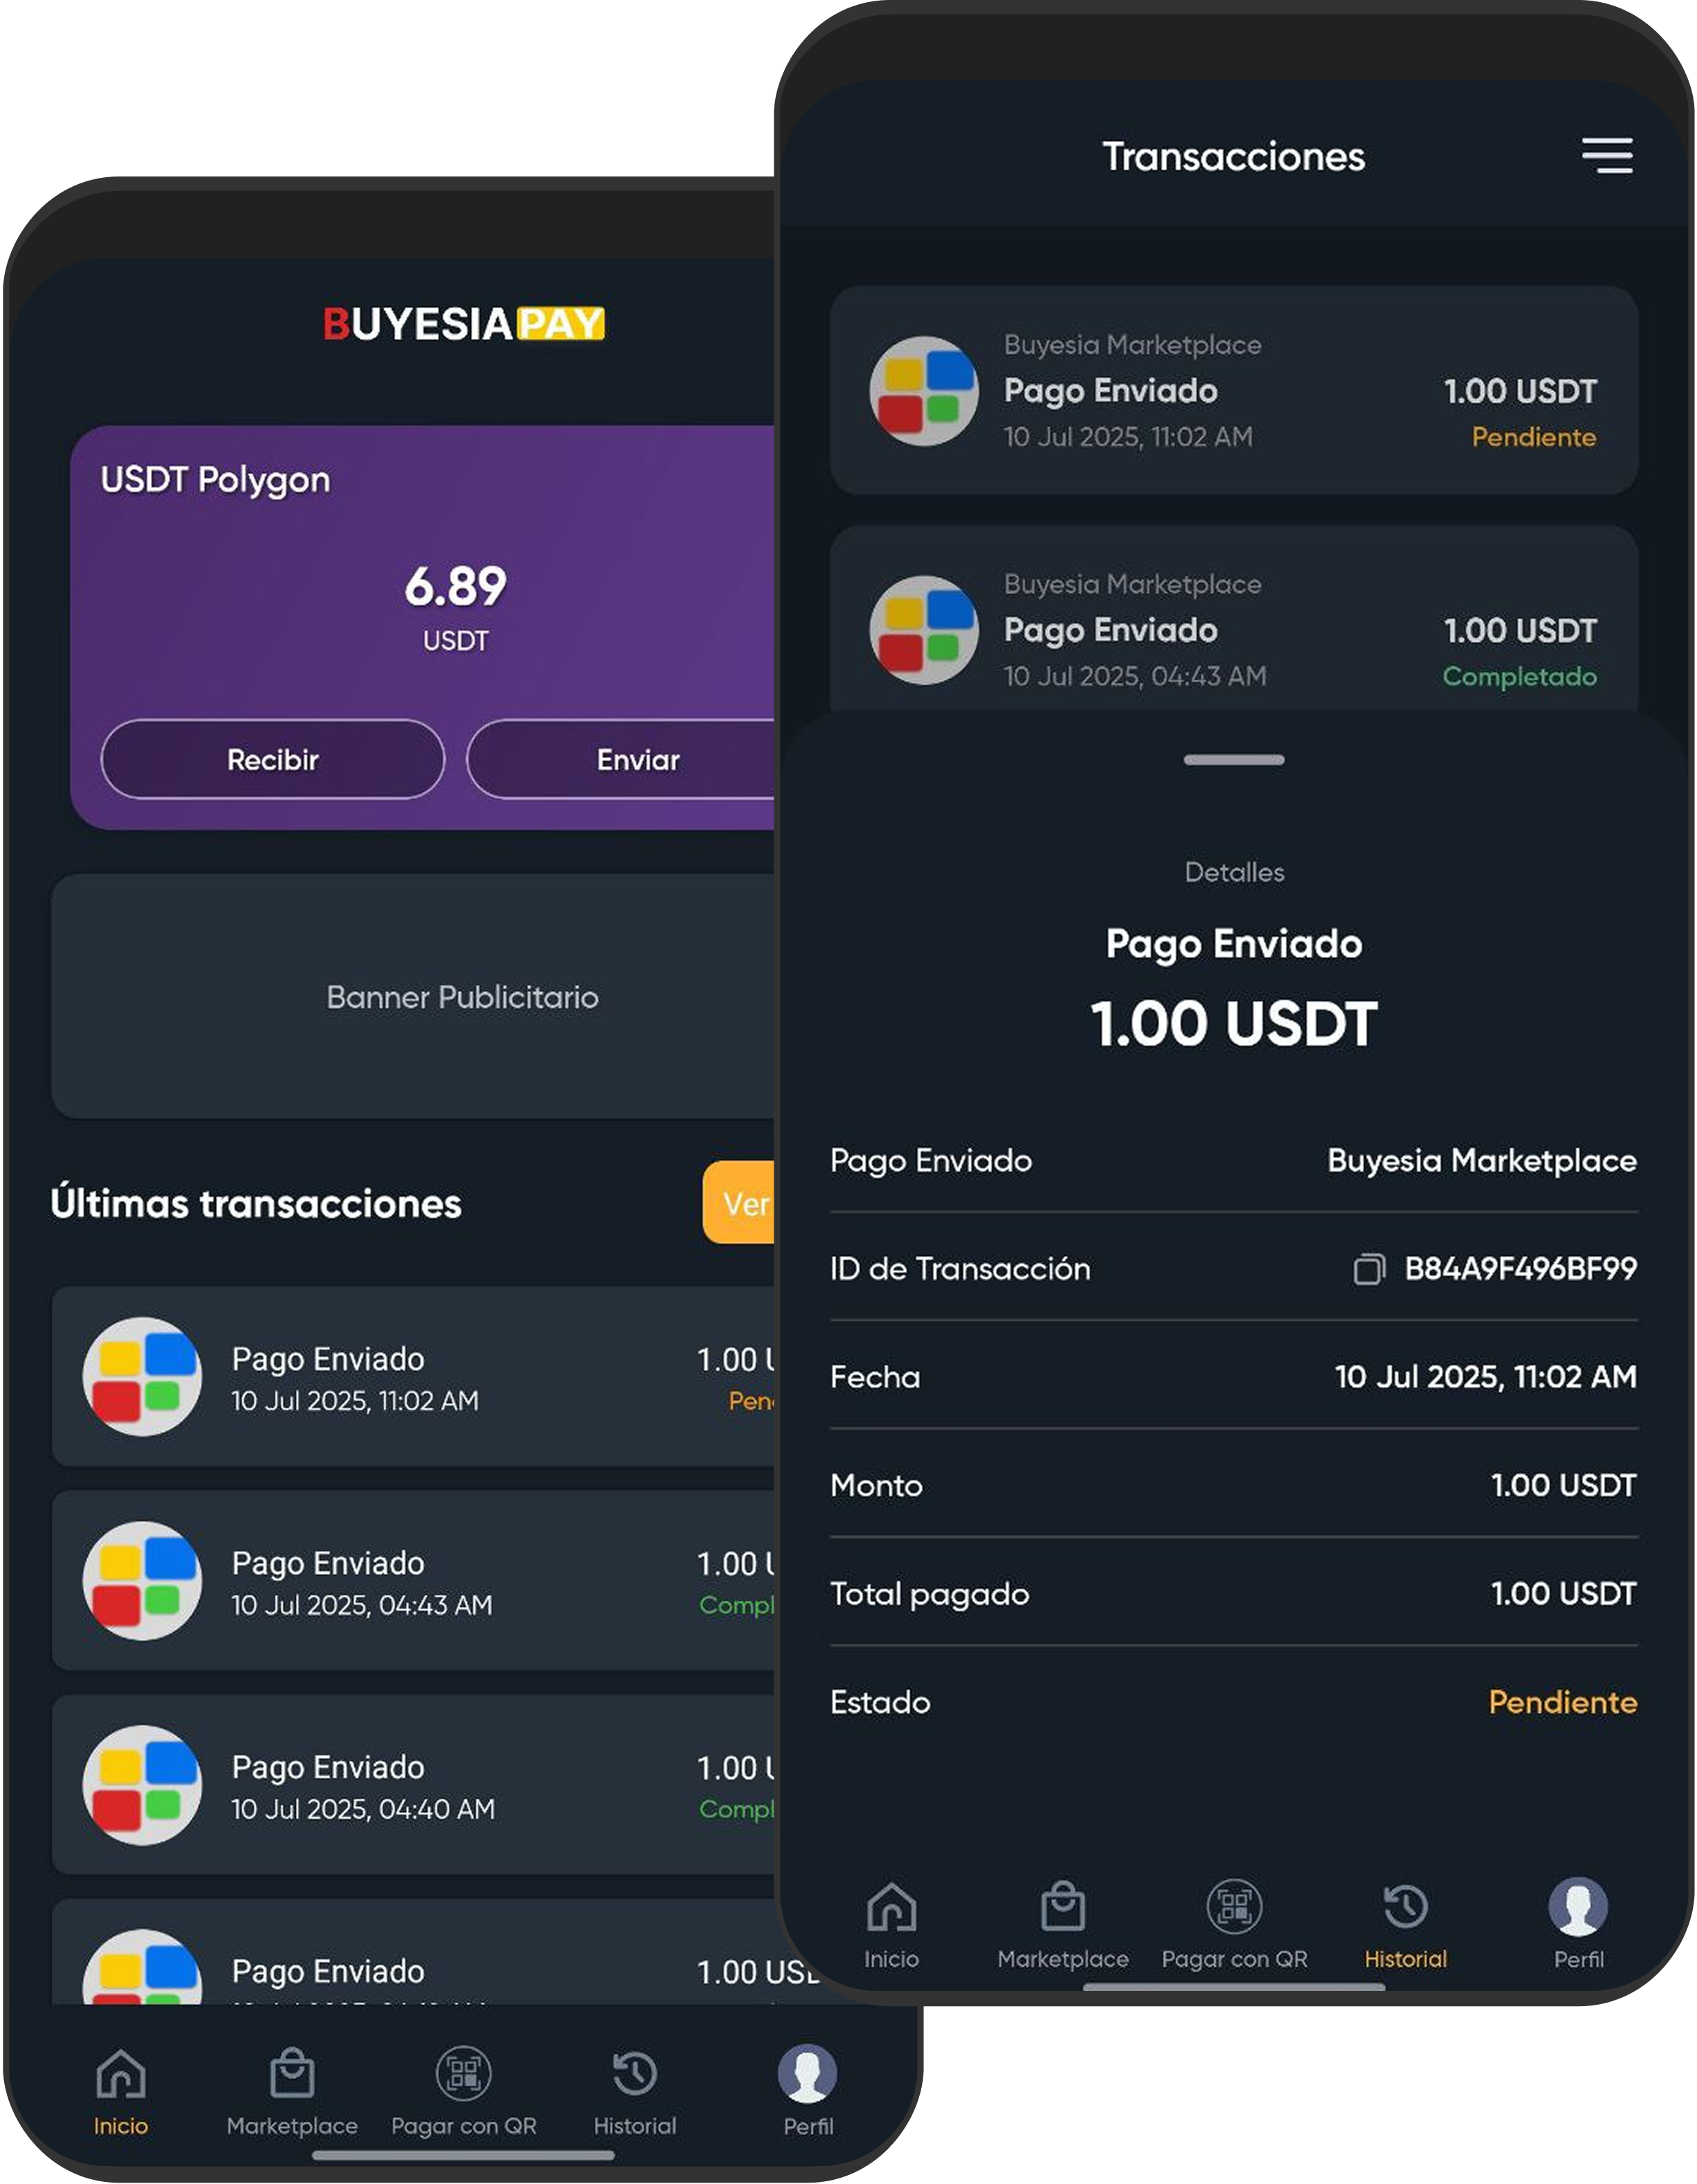Open Marketplace tab on the right phone

[x=1063, y=1924]
